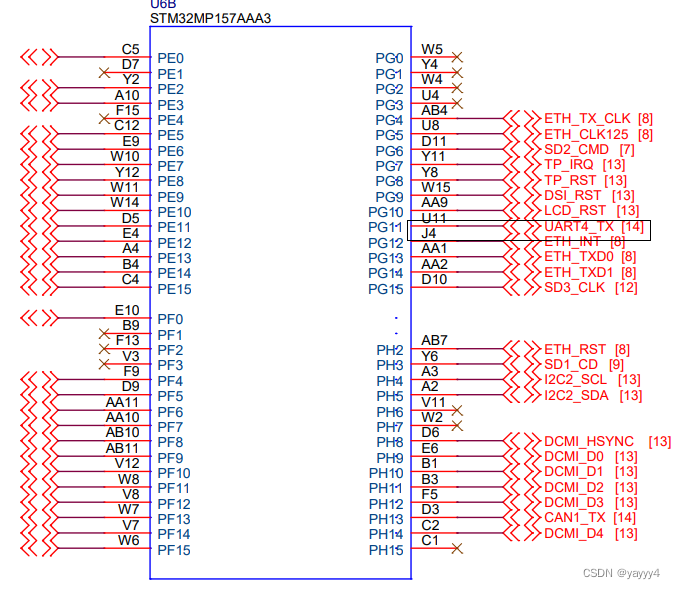Click pin number F15
Viewport: 675px width, 589px height.
(x=127, y=111)
